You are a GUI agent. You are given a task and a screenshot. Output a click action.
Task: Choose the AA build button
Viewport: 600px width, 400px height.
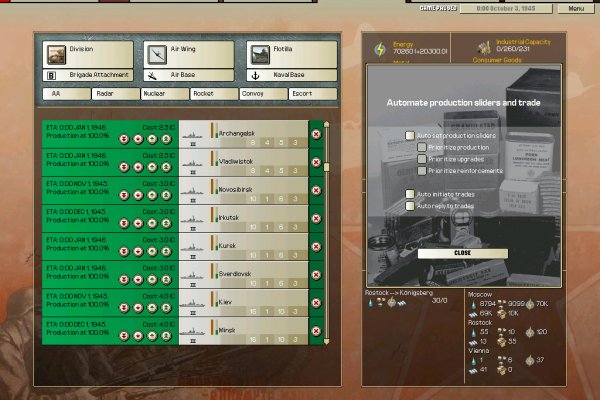[67, 94]
